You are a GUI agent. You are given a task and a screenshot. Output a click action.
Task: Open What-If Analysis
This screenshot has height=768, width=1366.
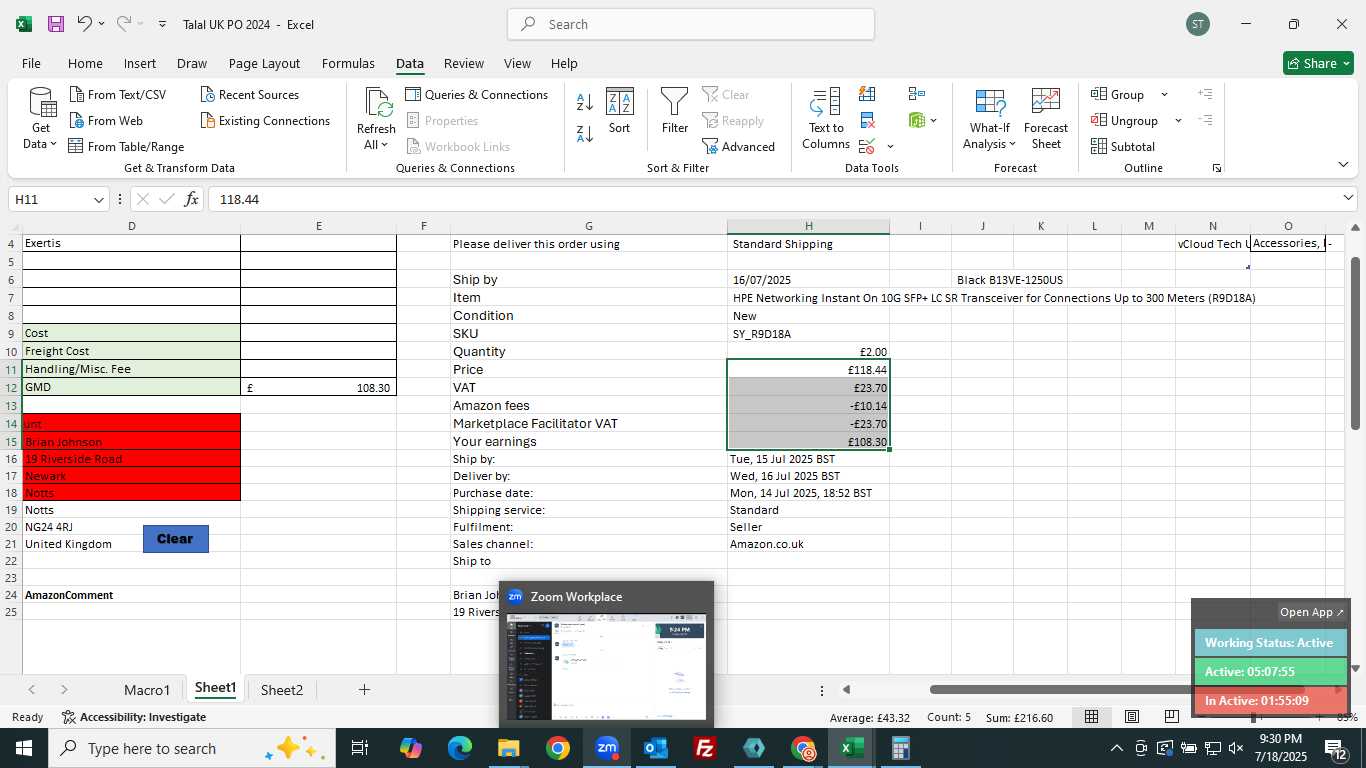990,119
